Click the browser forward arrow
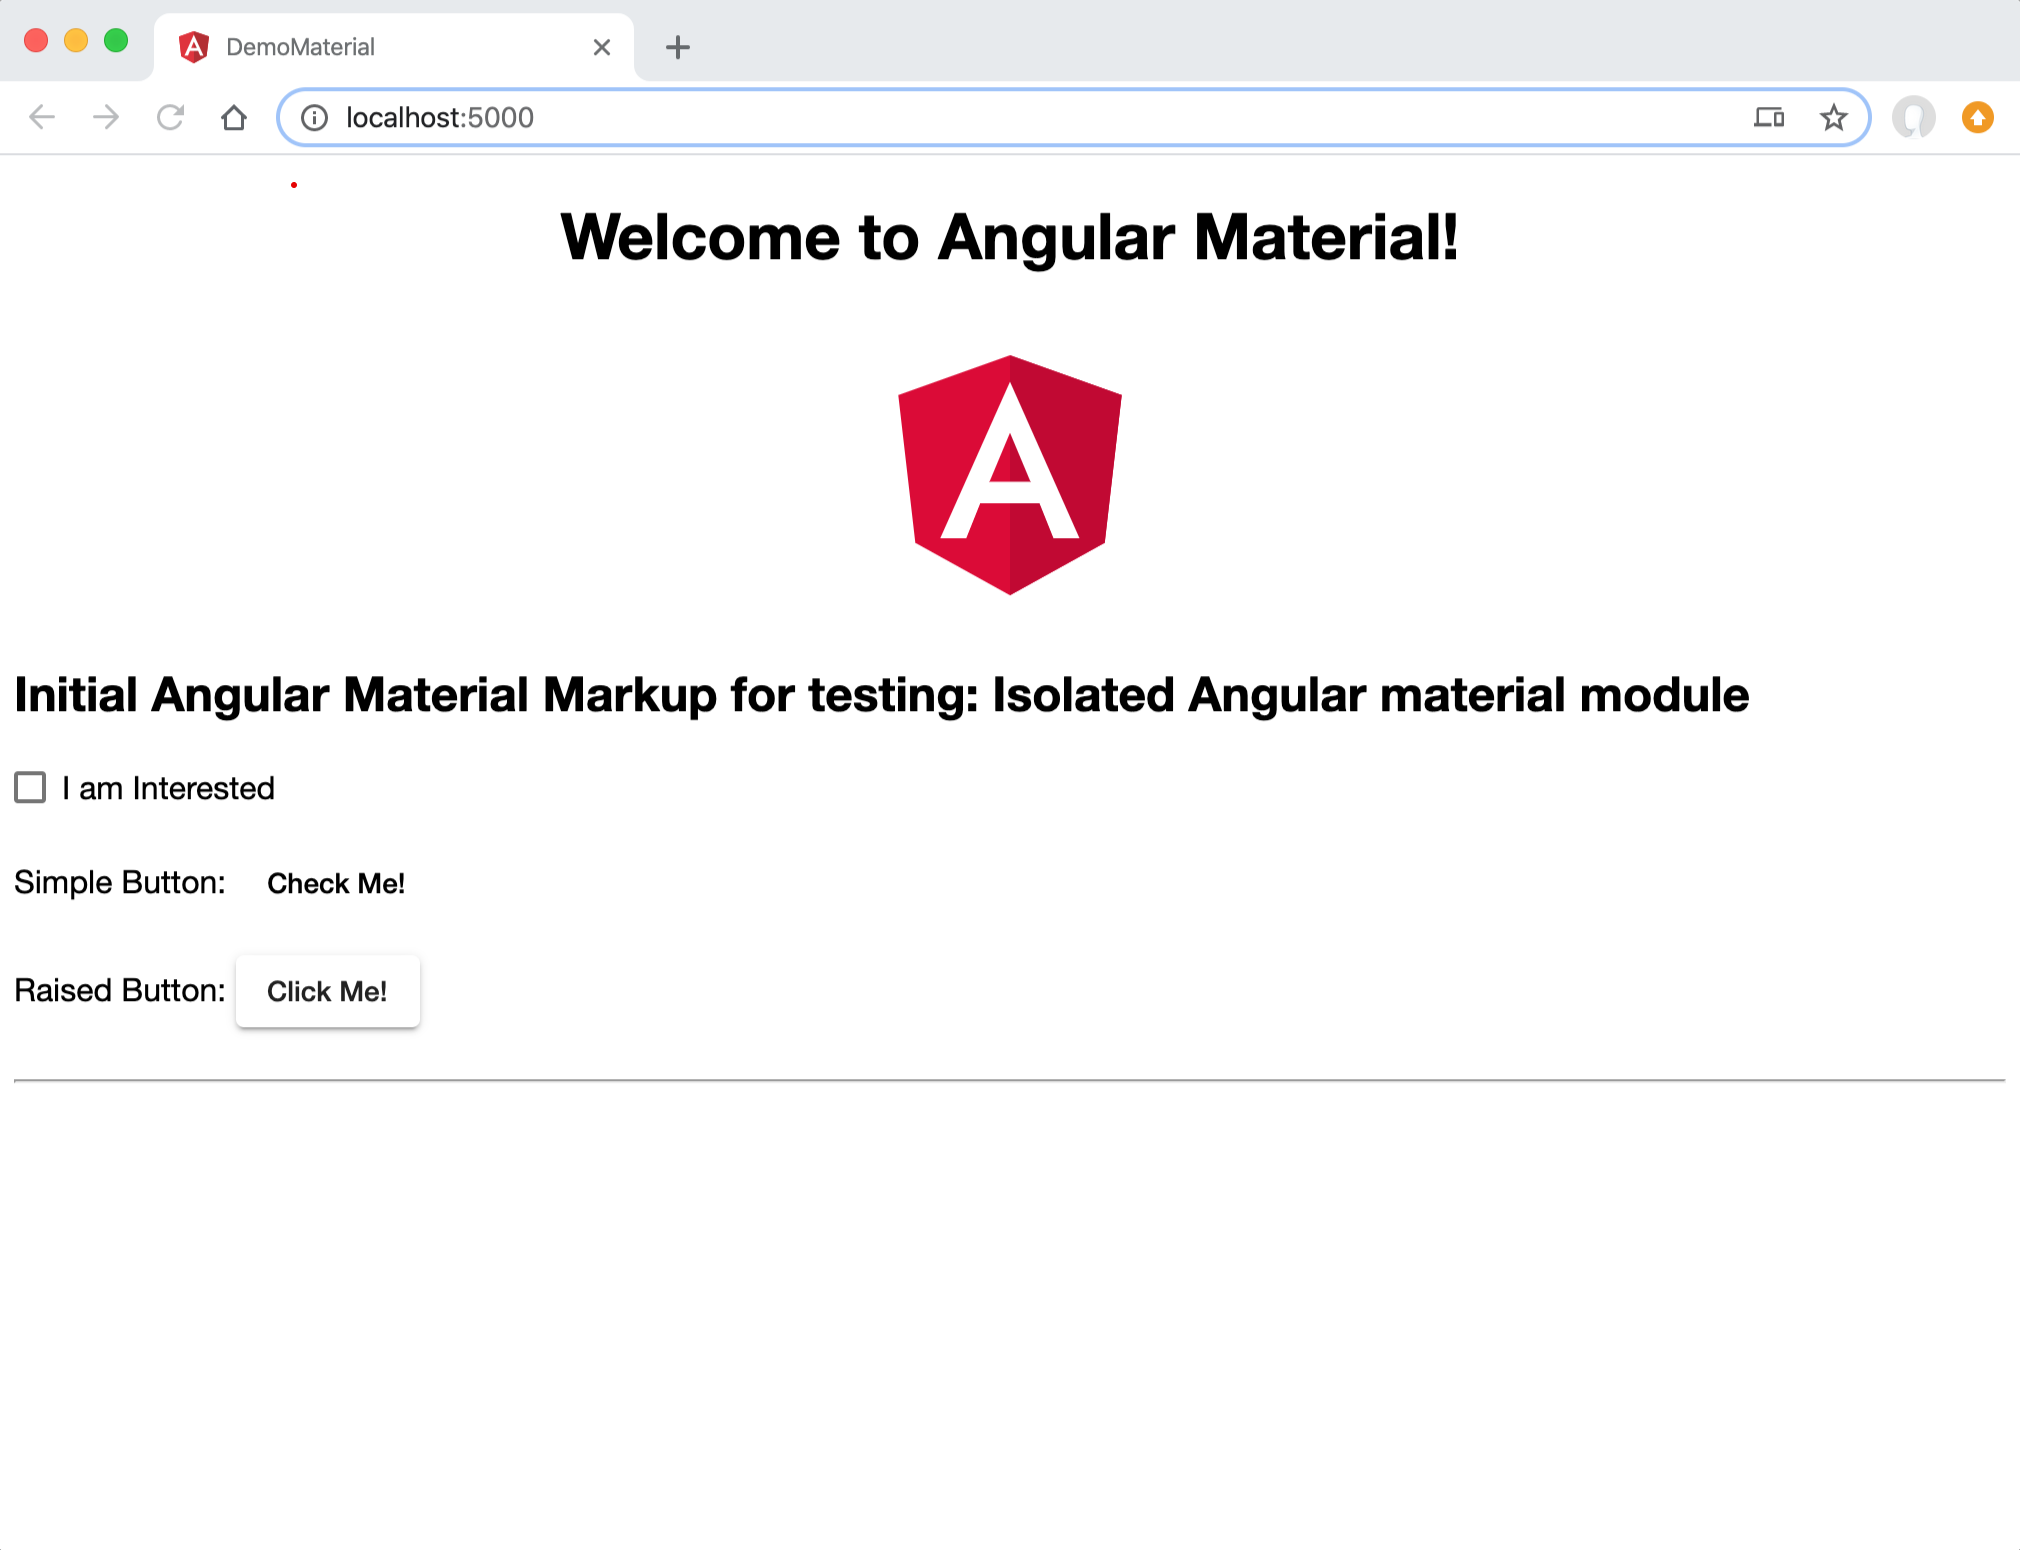2020x1550 pixels. pyautogui.click(x=106, y=118)
